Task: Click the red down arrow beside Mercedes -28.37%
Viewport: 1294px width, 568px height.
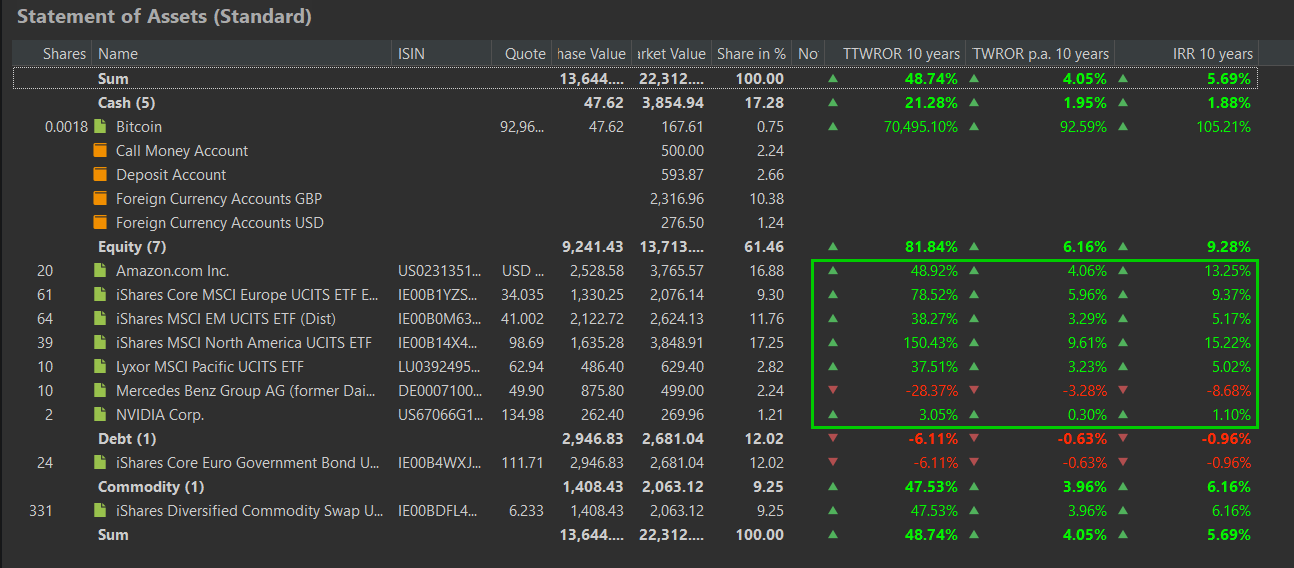Action: [x=833, y=391]
